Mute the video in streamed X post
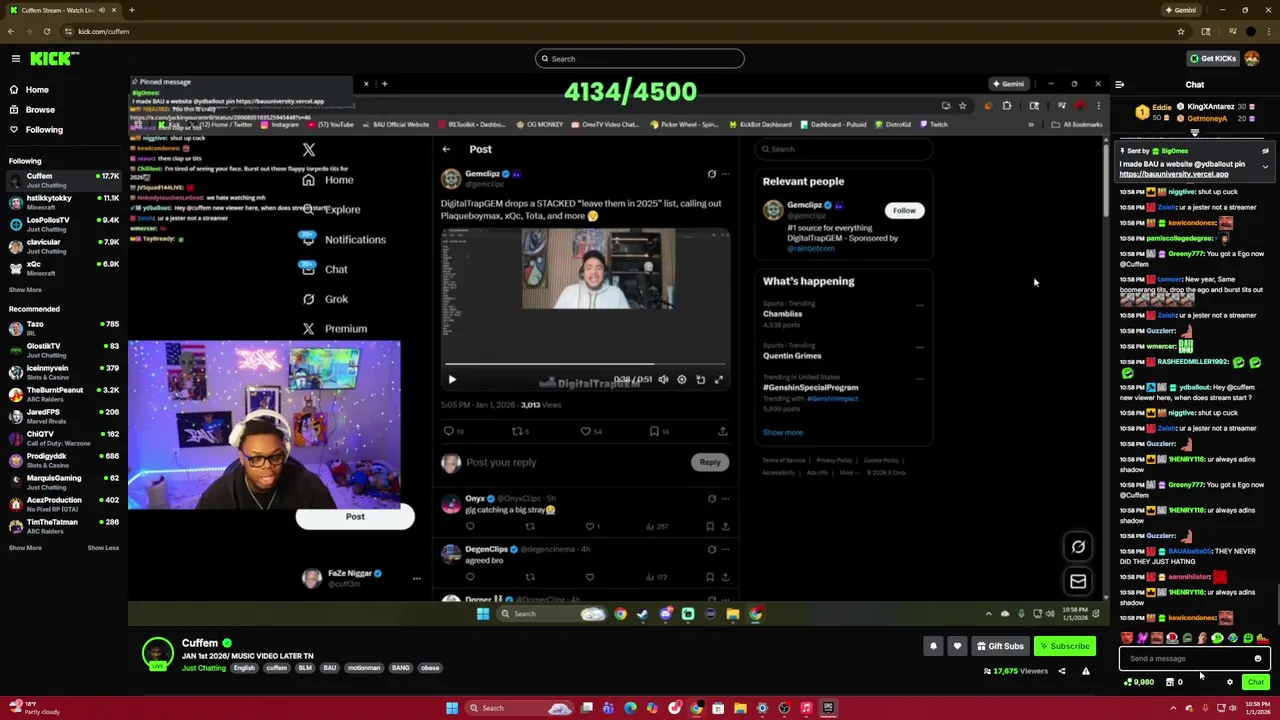Image resolution: width=1280 pixels, height=720 pixels. 663,380
